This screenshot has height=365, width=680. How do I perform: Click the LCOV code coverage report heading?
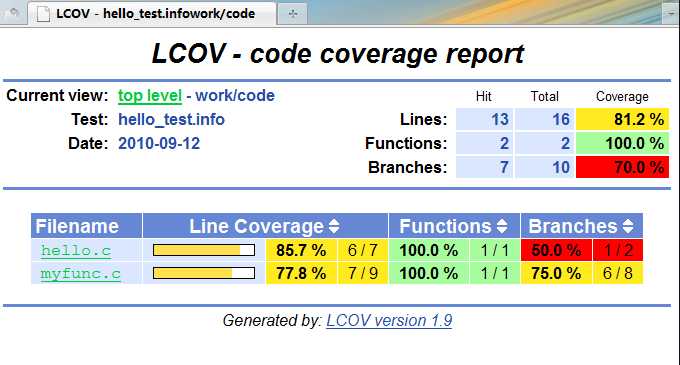tap(338, 54)
